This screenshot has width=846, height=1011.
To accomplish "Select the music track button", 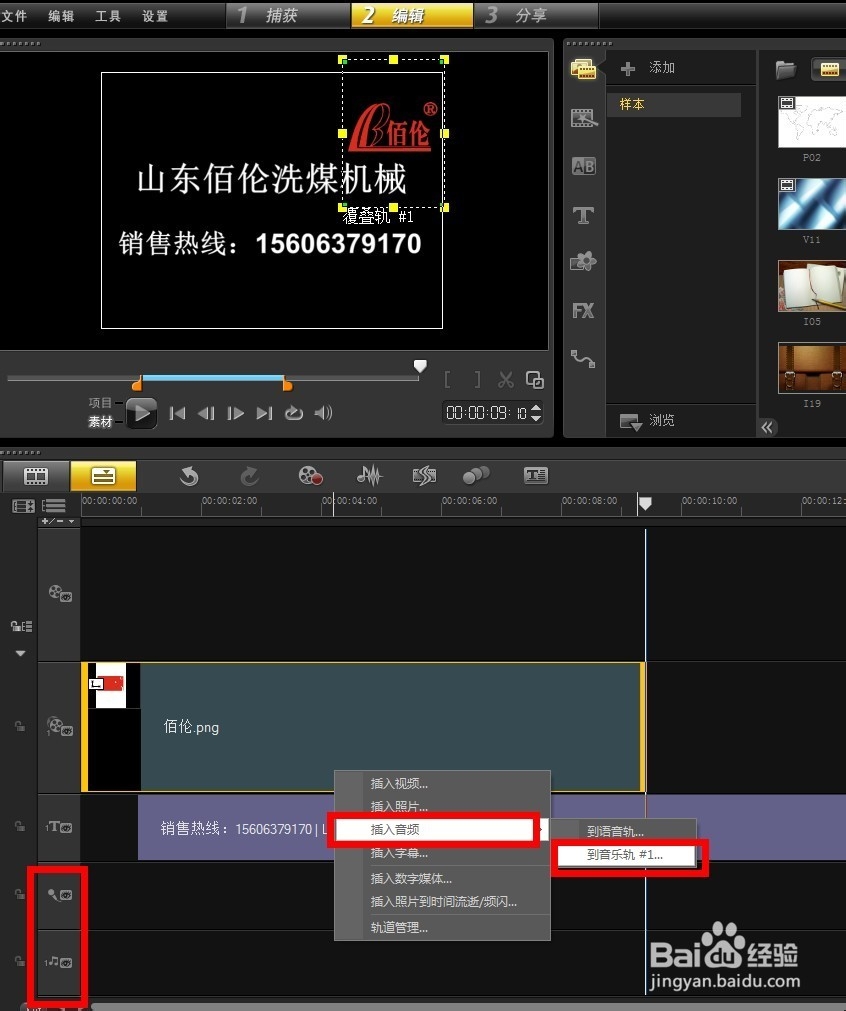I will pyautogui.click(x=59, y=962).
